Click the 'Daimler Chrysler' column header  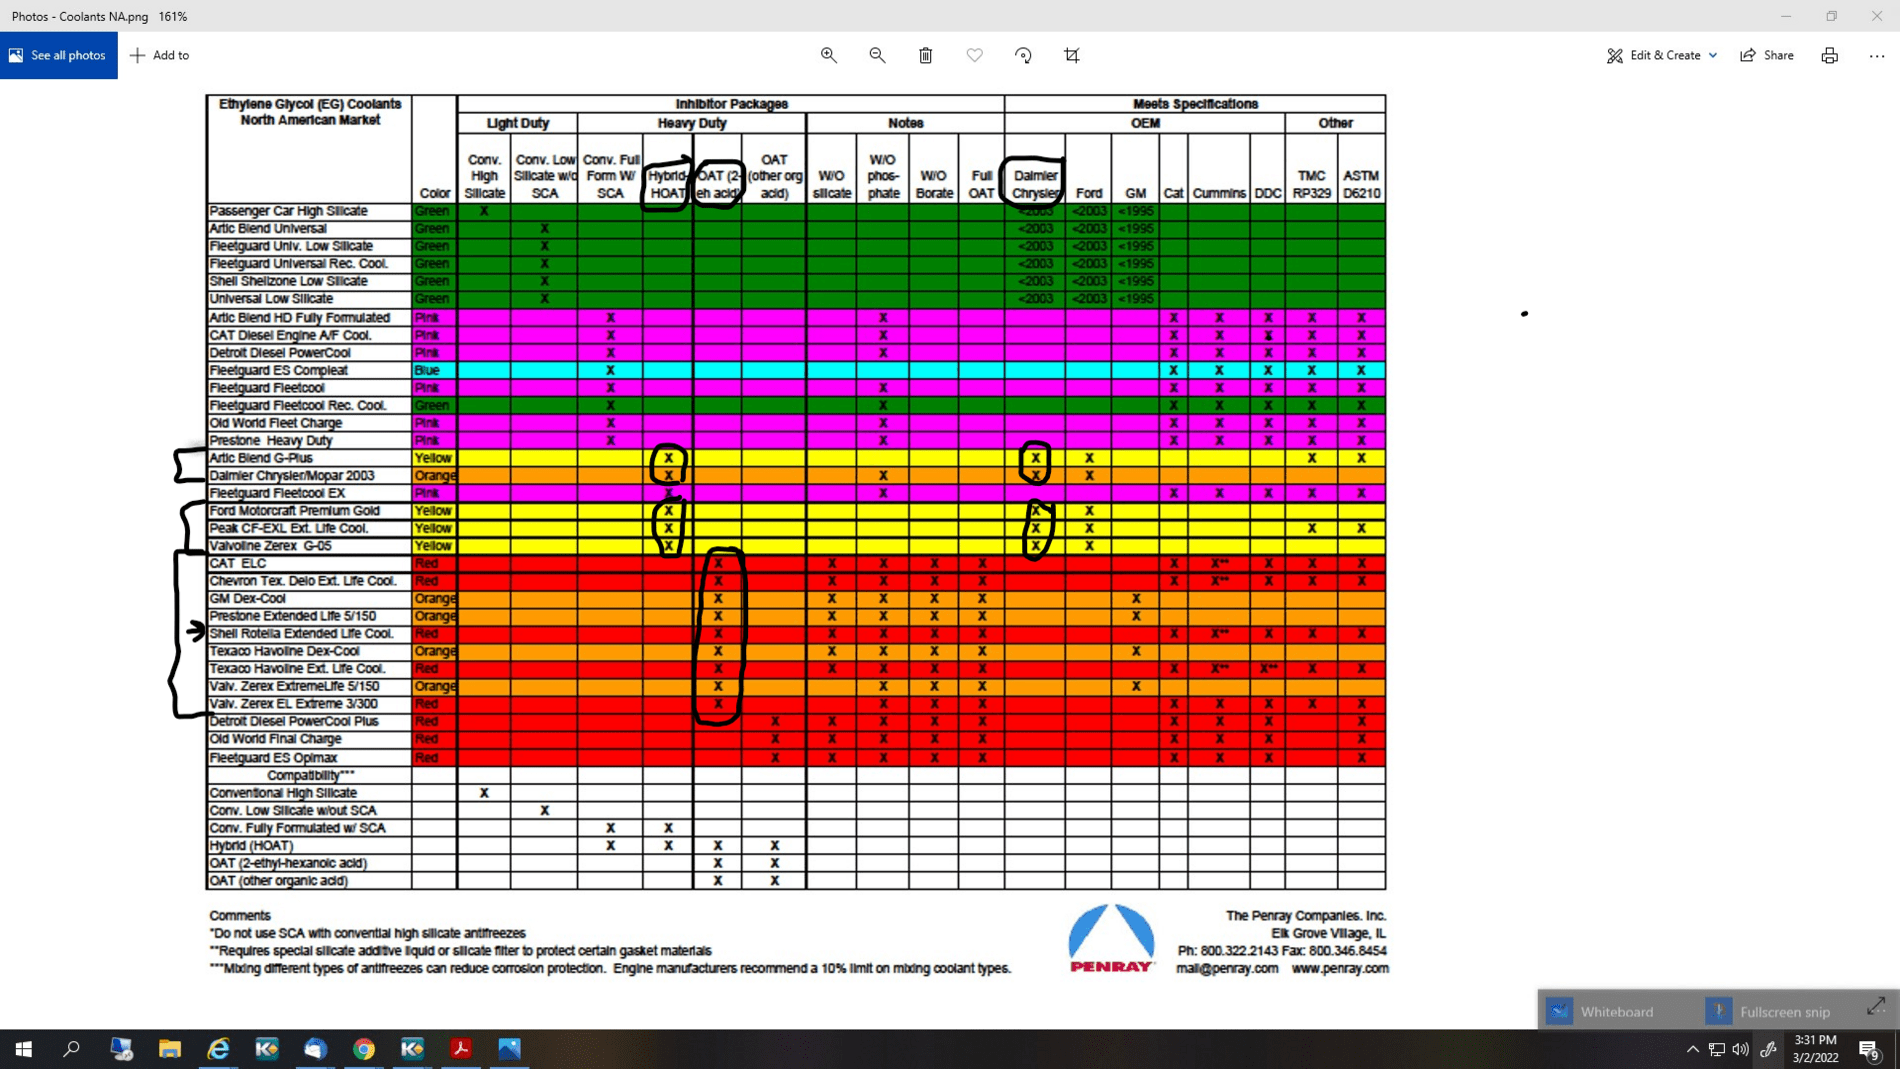1035,184
